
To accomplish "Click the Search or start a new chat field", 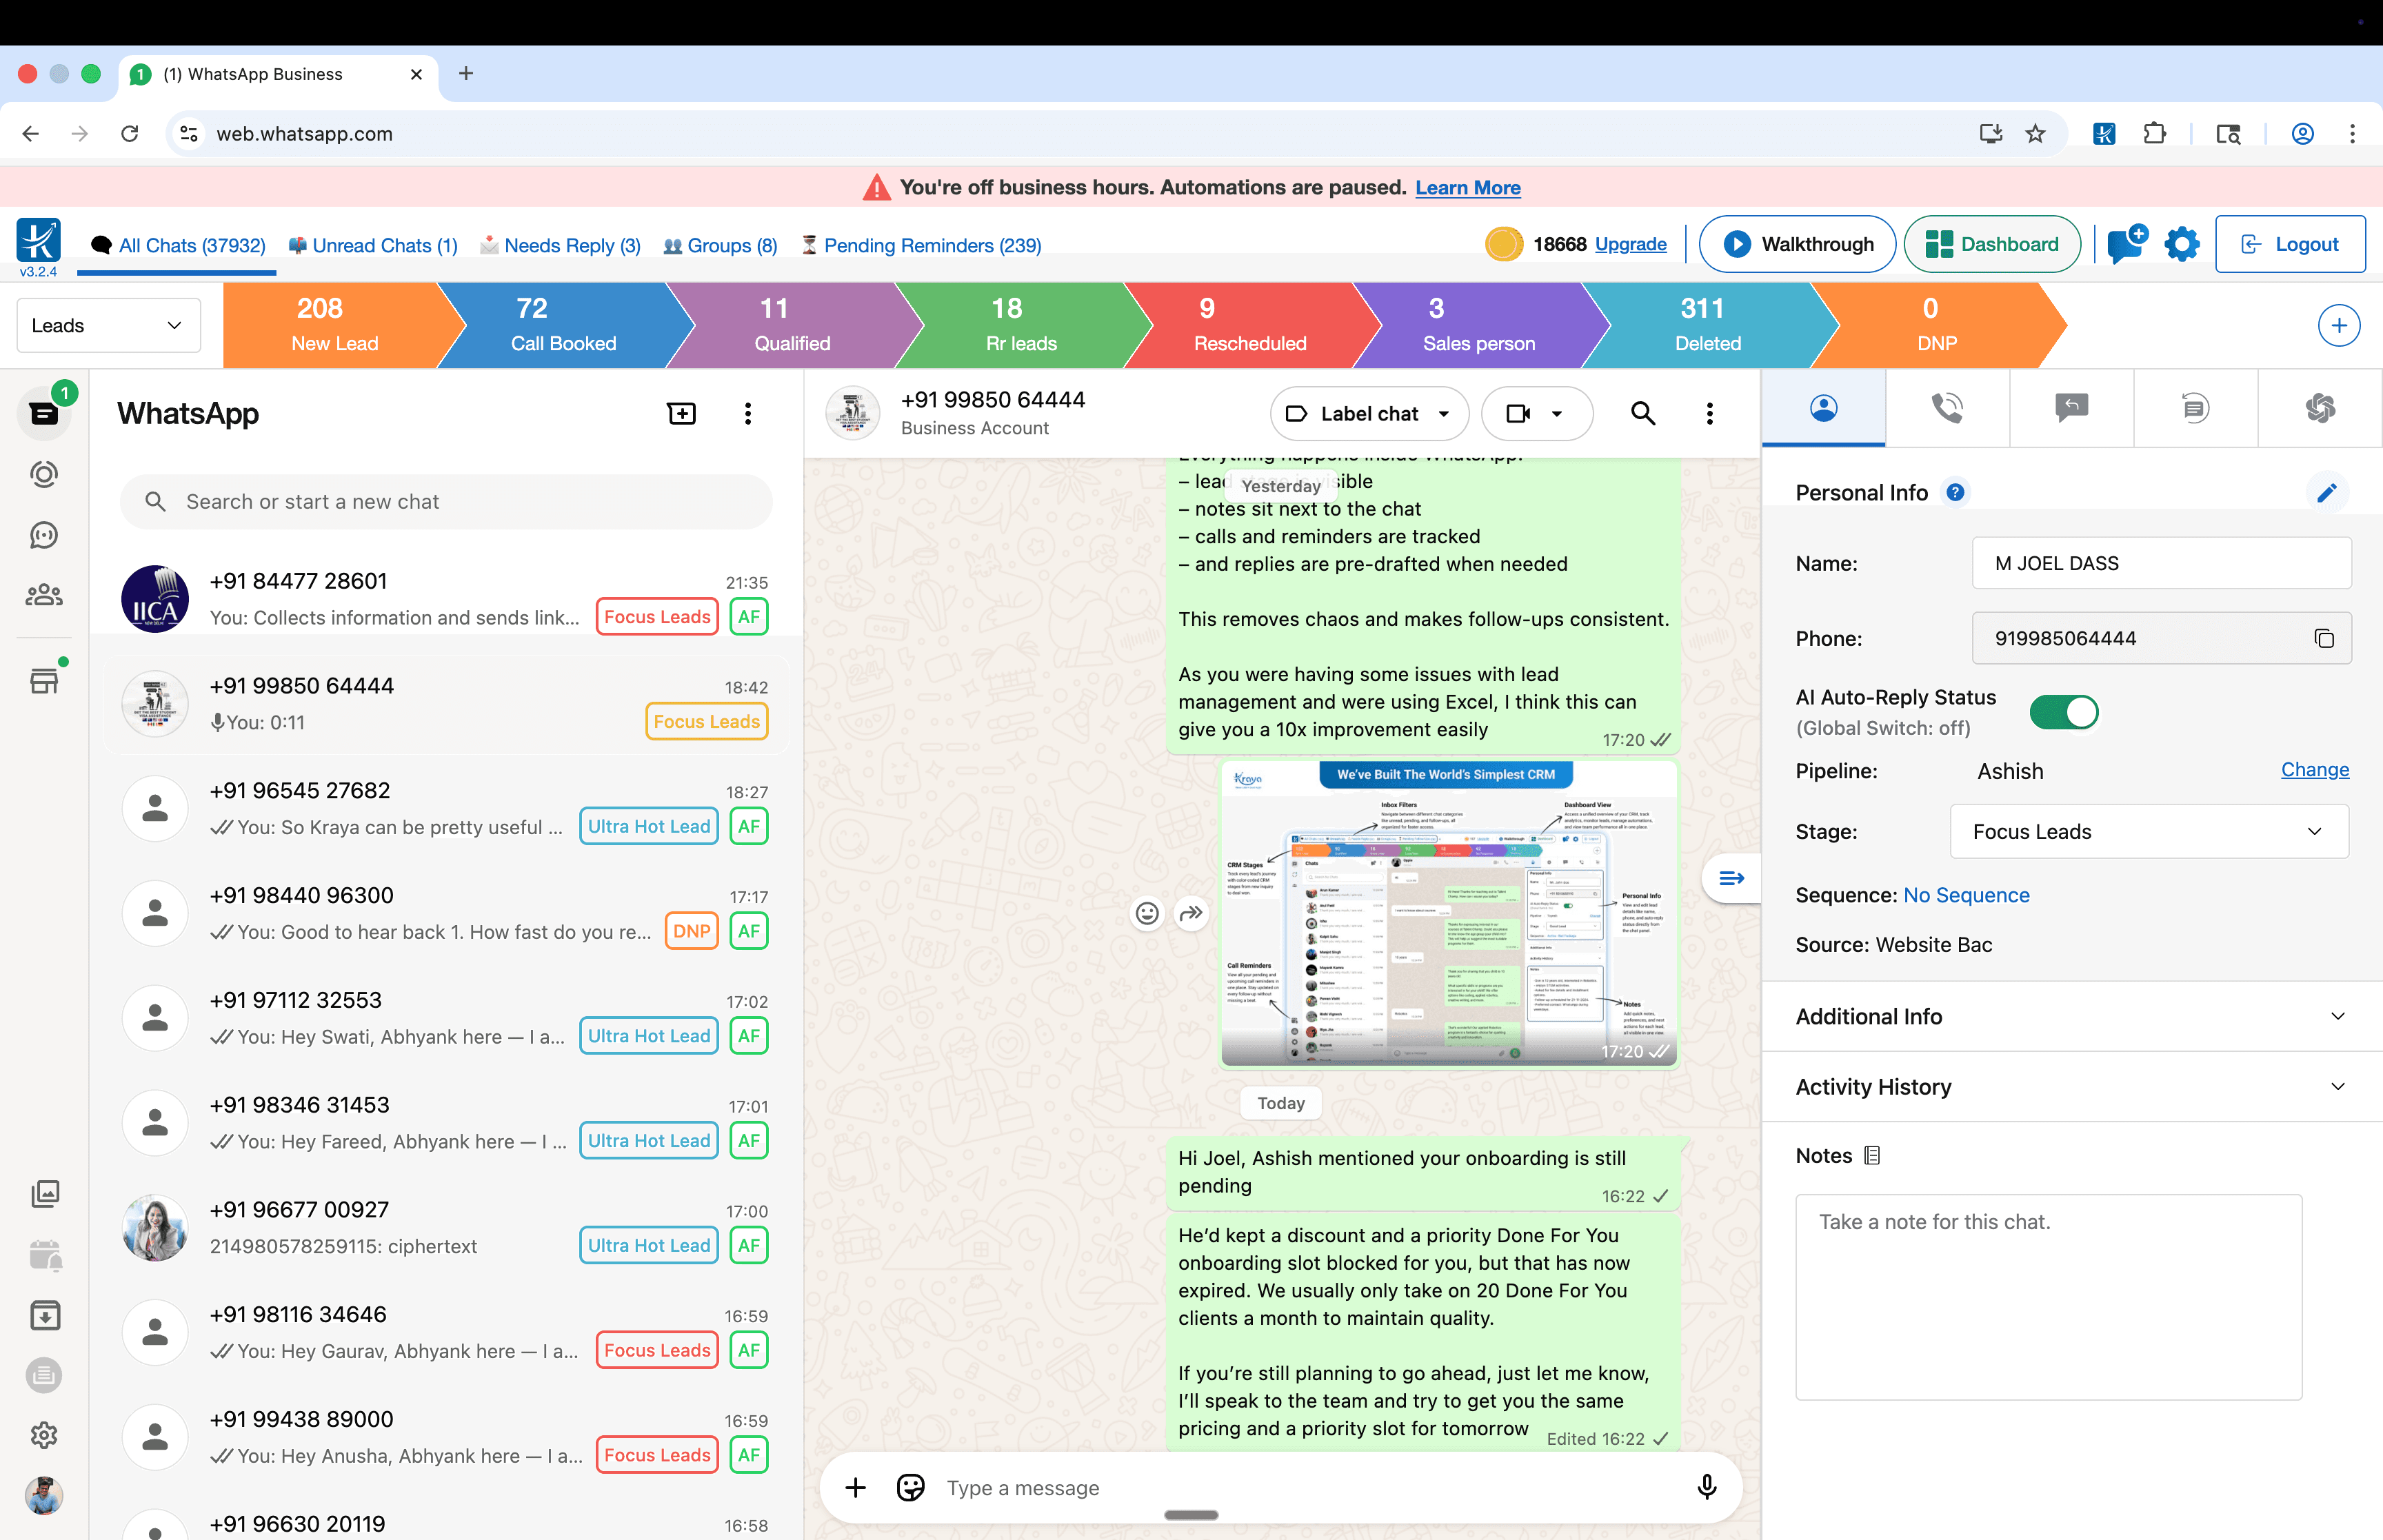I will [446, 501].
